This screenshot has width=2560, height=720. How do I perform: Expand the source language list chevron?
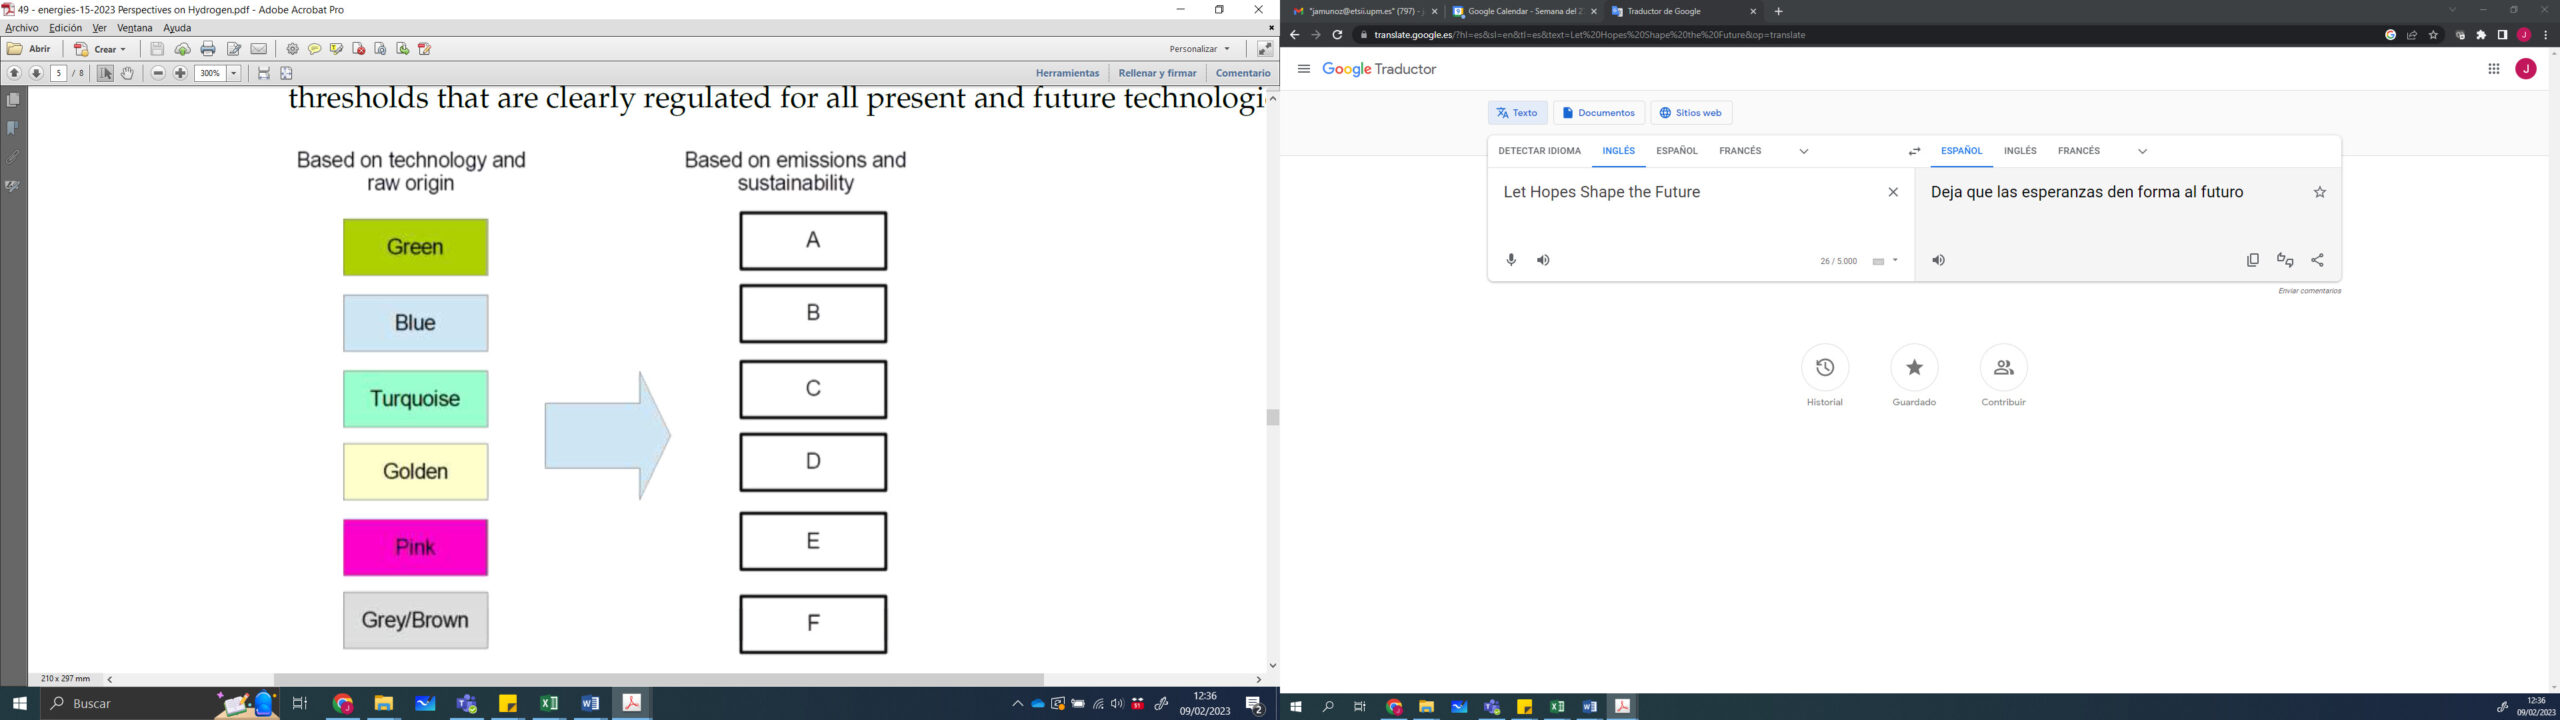(x=1804, y=152)
